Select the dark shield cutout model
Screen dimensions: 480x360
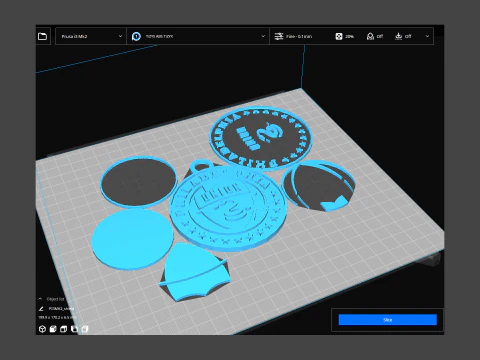pos(318,186)
